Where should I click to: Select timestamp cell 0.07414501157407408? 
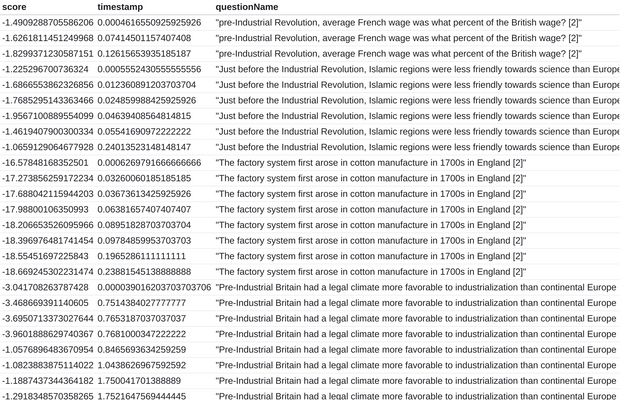[x=144, y=38]
